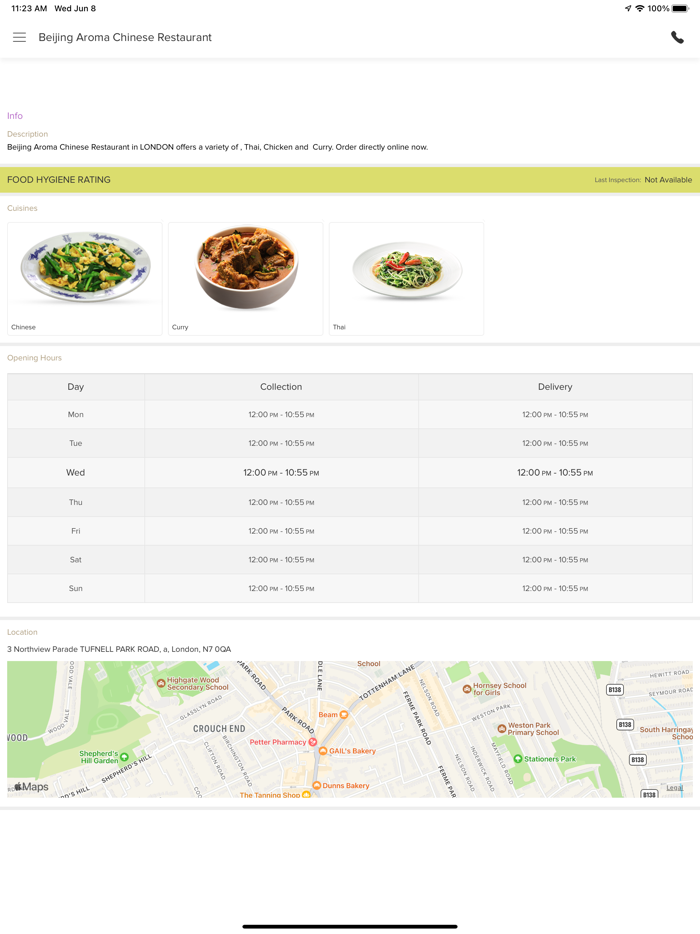Screen dimensions: 700x934
Task: Select the Info tab label
Action: click(x=15, y=116)
